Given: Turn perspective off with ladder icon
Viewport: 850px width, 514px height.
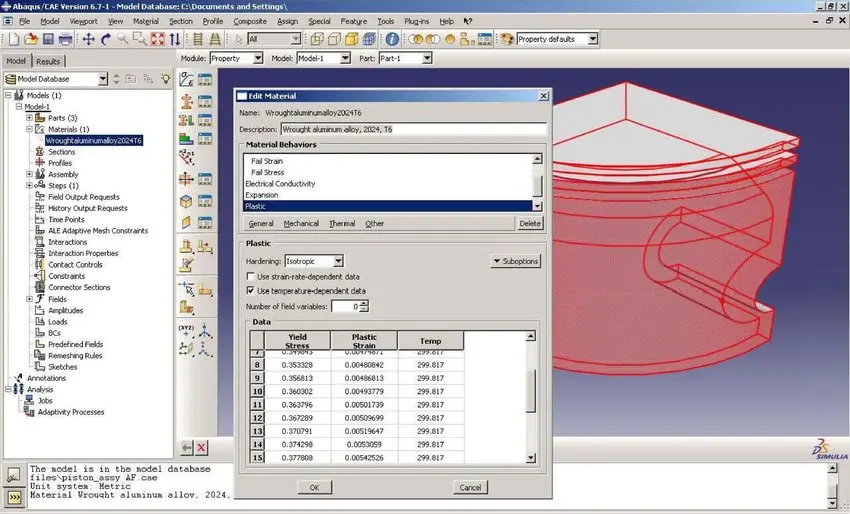Looking at the screenshot, I should 198,39.
